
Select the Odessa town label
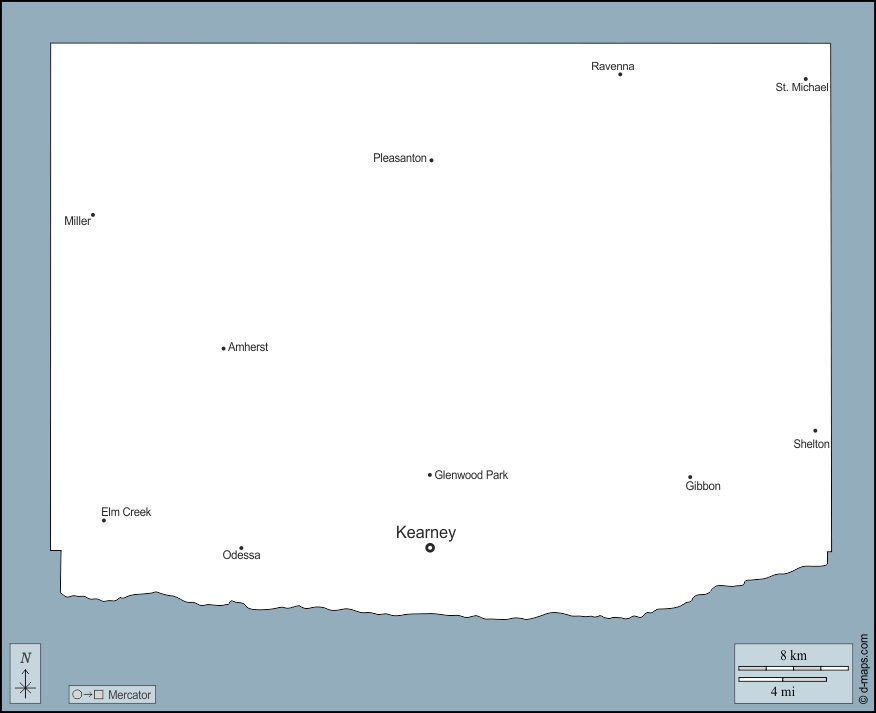241,555
